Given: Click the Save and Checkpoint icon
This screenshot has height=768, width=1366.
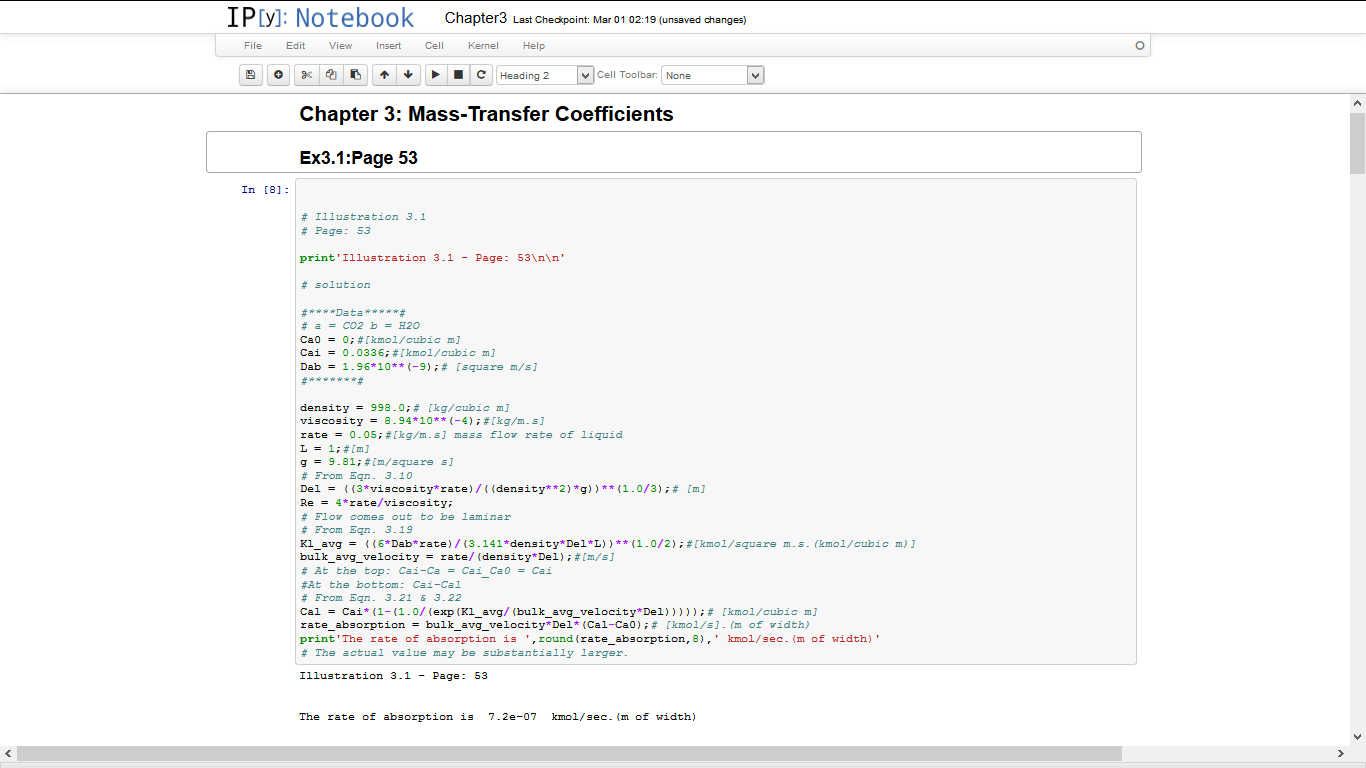Looking at the screenshot, I should [251, 75].
